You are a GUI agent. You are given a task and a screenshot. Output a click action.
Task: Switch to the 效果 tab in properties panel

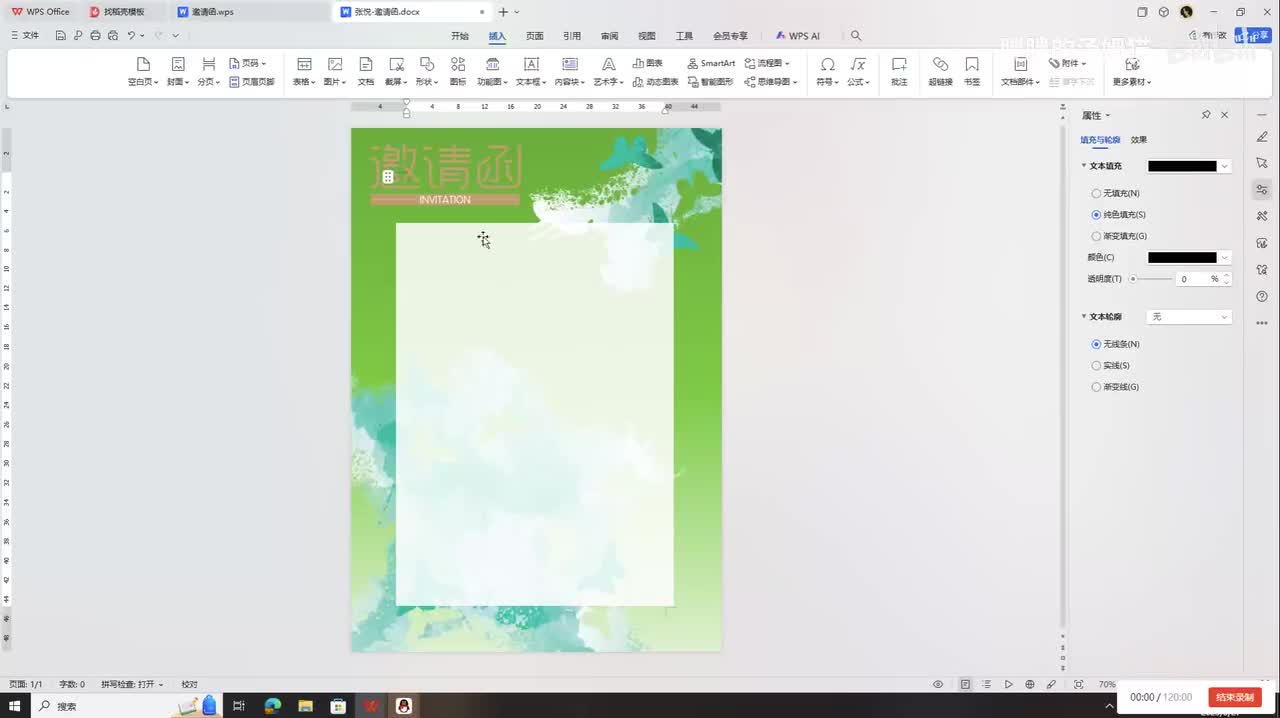point(1139,140)
